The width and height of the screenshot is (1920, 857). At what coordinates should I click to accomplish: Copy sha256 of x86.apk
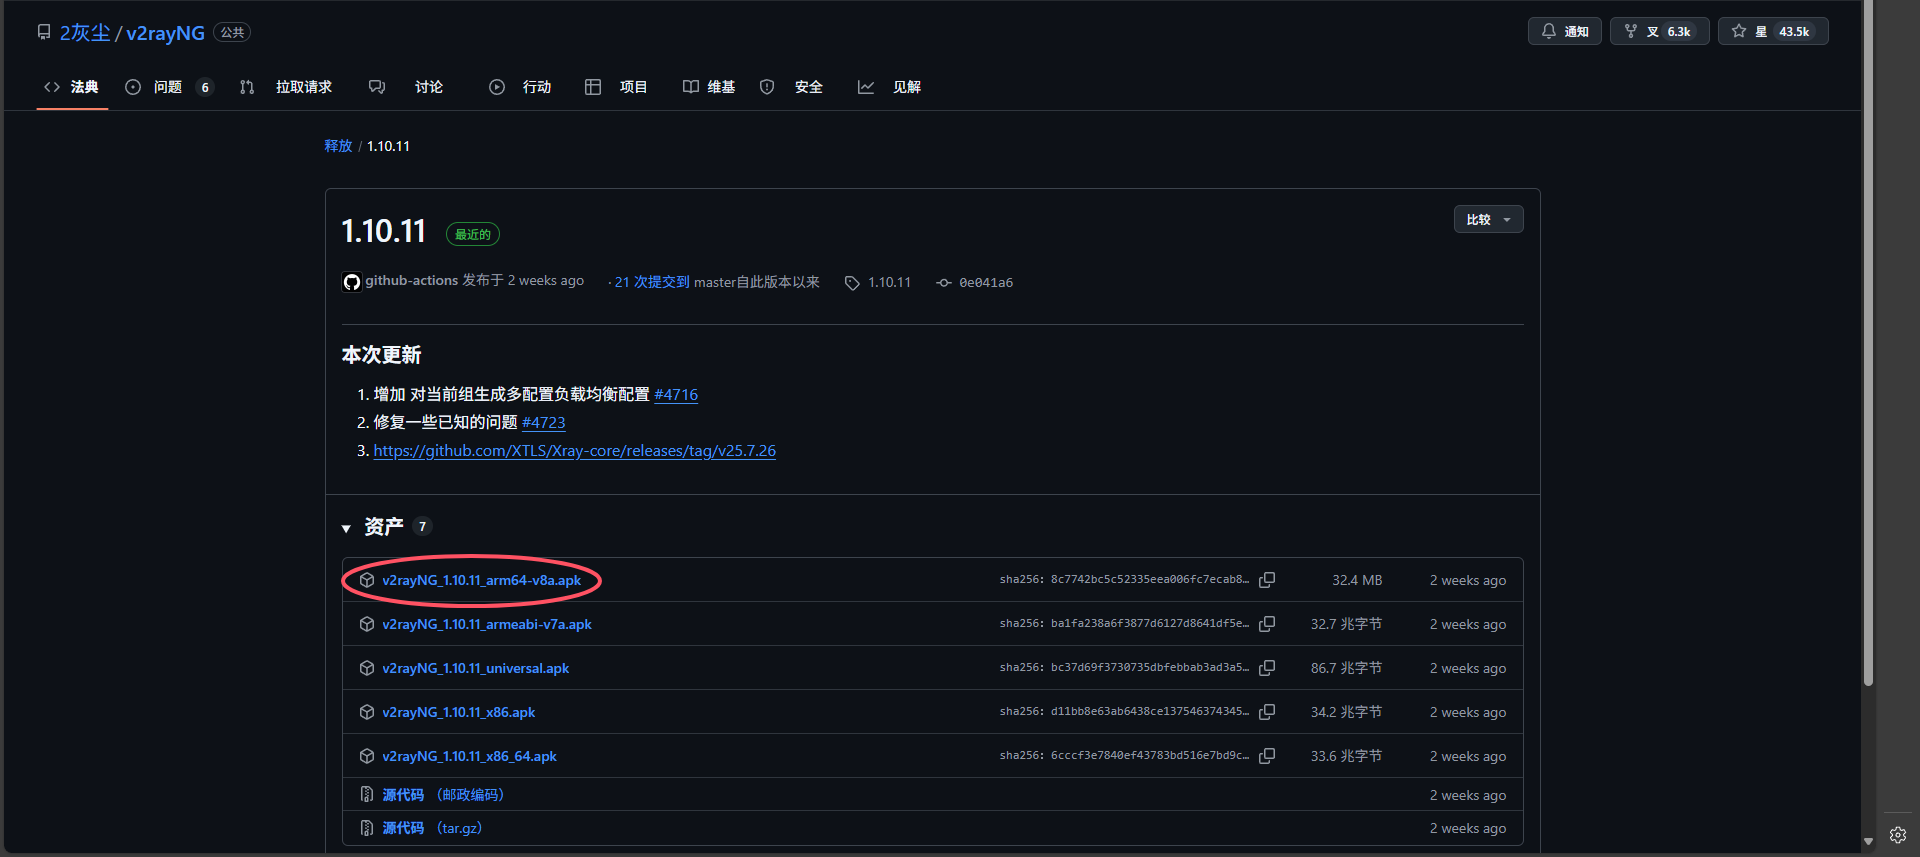click(1267, 712)
